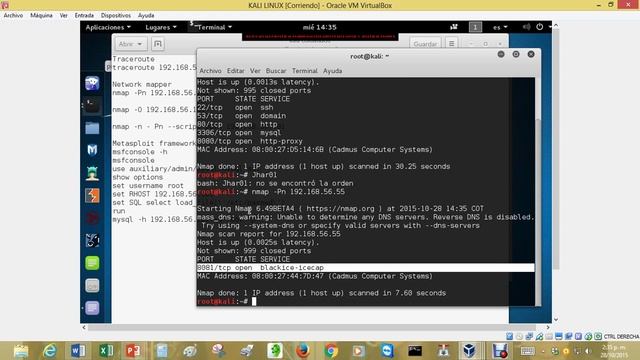Open PowerPoint from the Windows taskbar
This screenshot has height=360, width=640.
(133, 351)
